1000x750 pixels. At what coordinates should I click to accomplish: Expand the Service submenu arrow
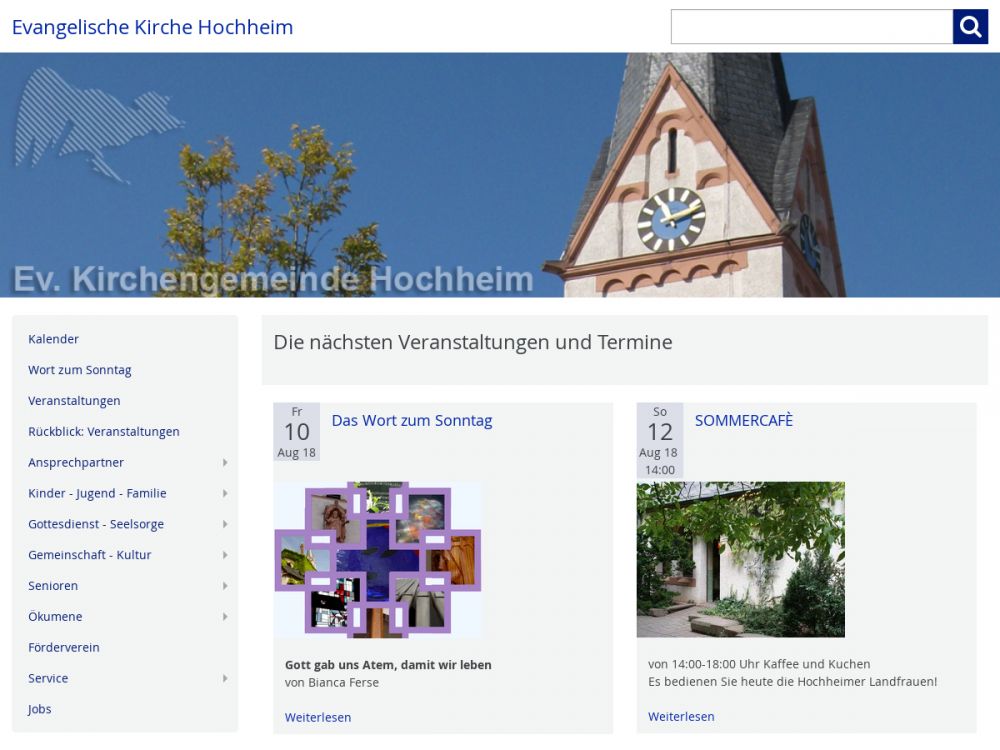click(225, 679)
